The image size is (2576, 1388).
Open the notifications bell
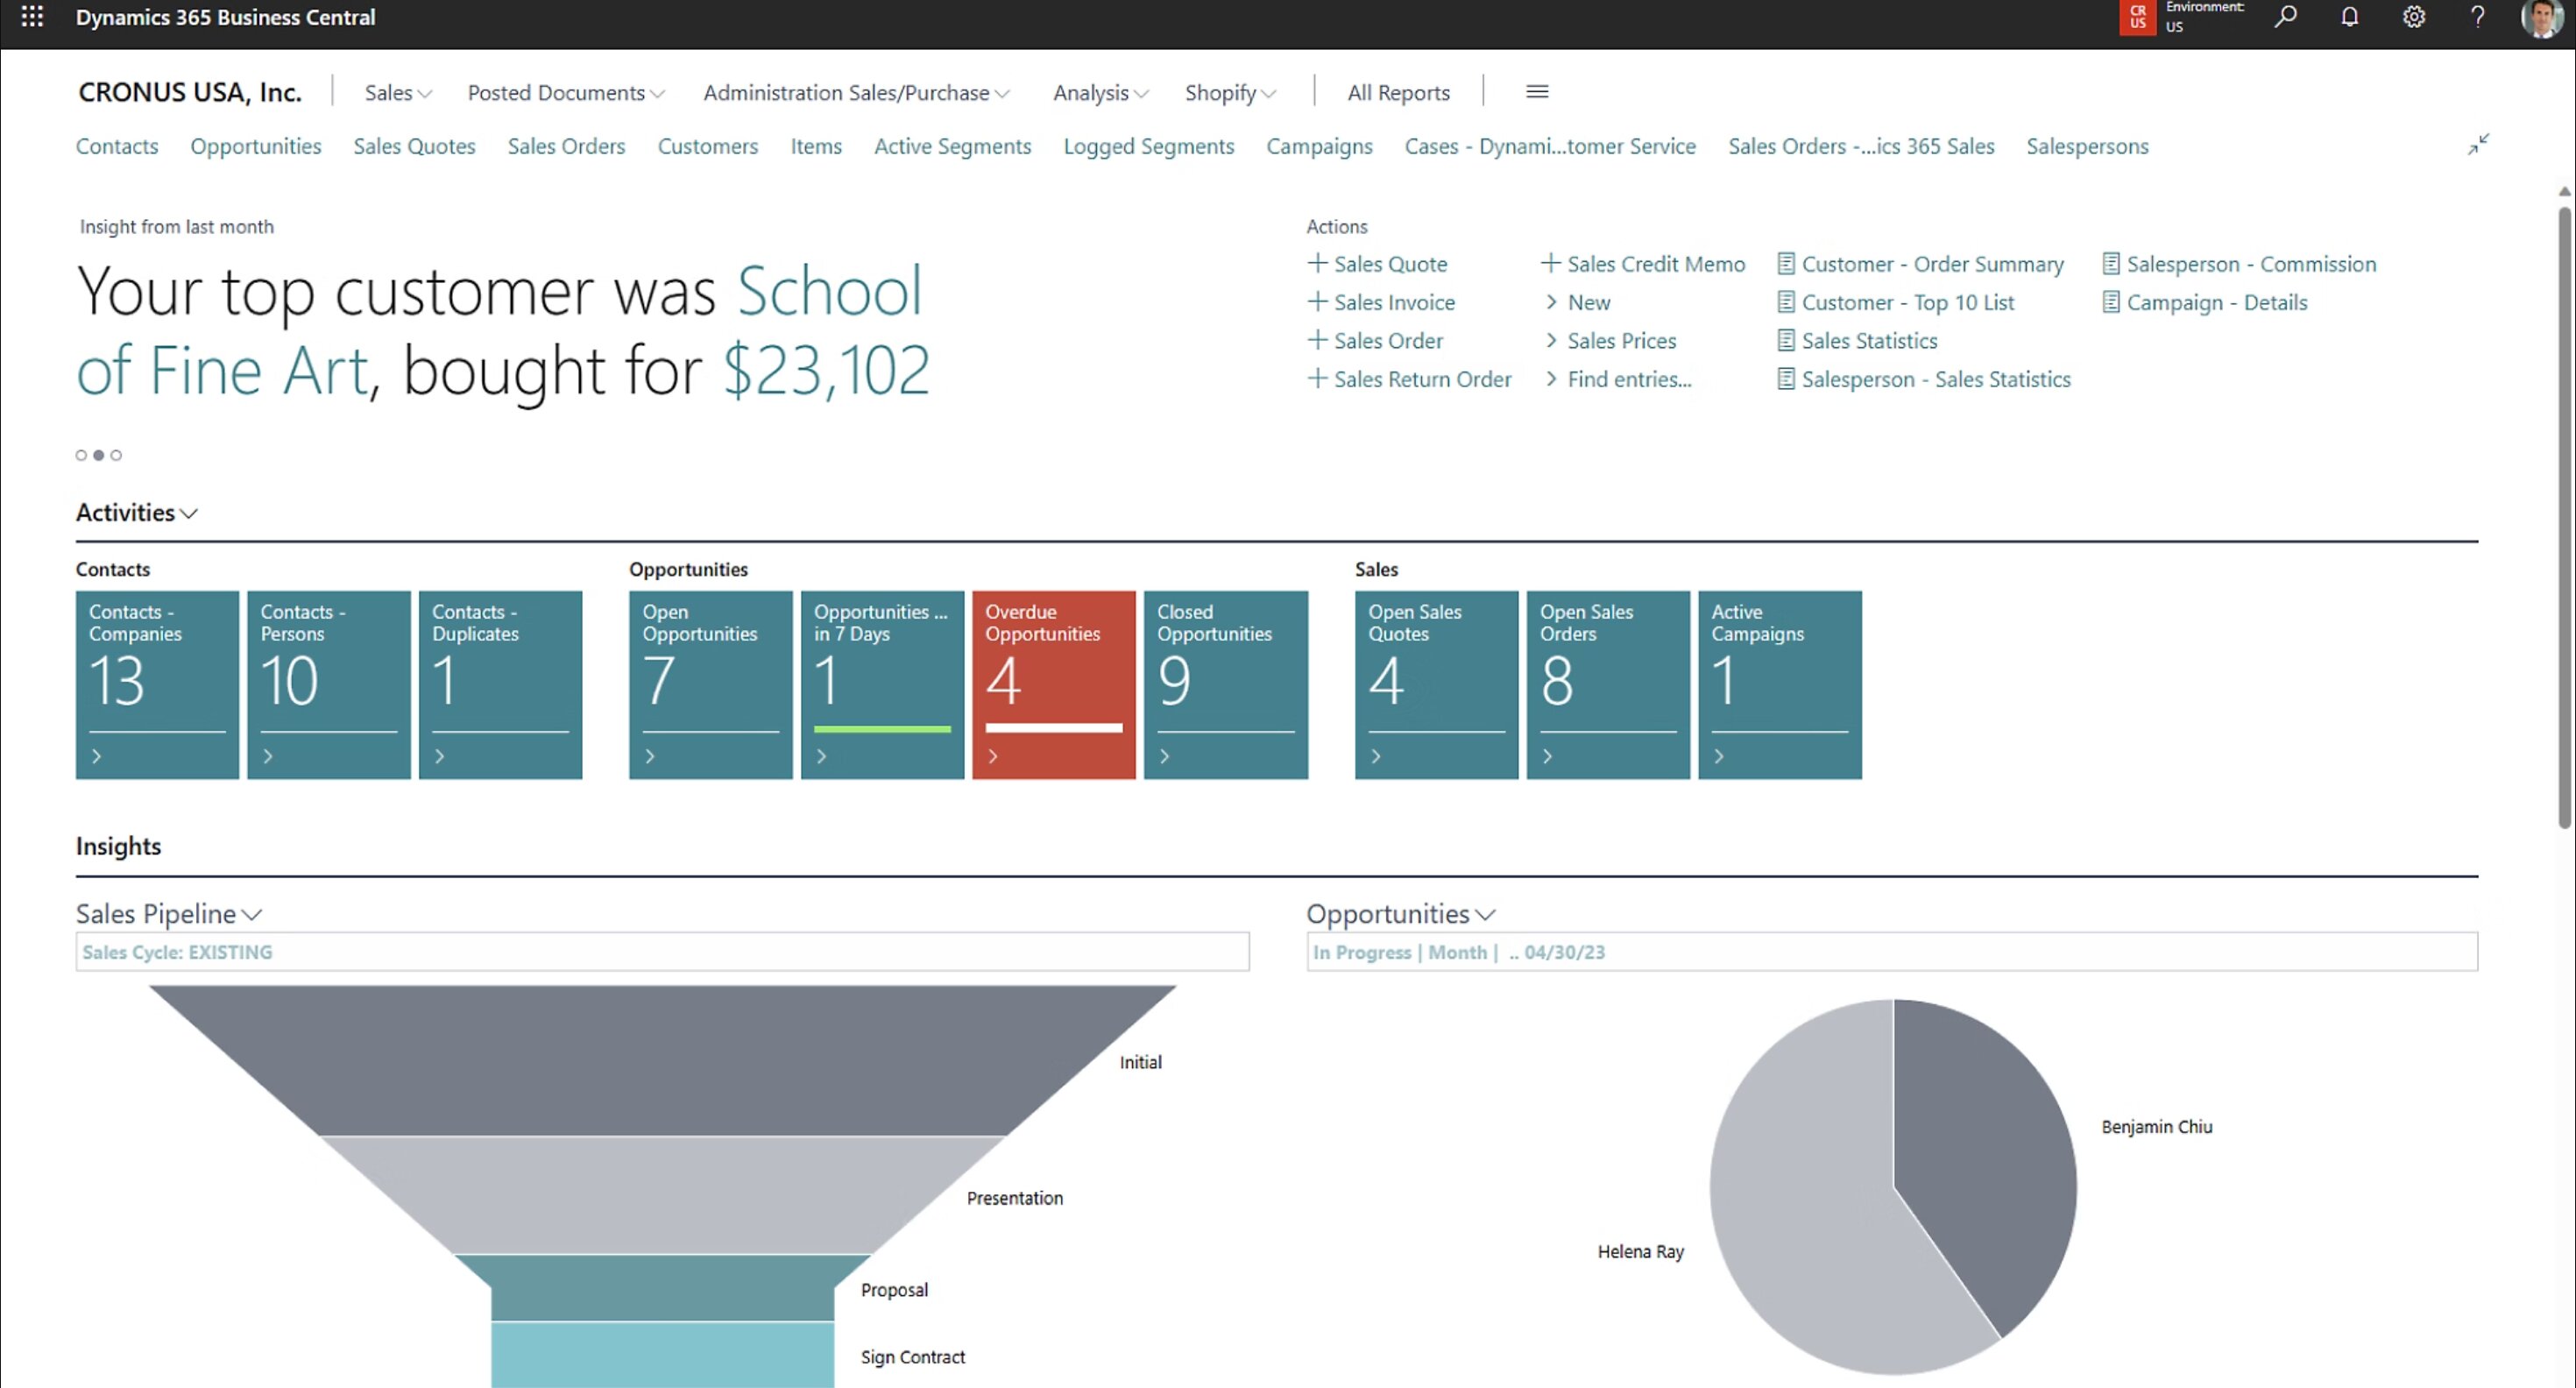click(x=2350, y=17)
